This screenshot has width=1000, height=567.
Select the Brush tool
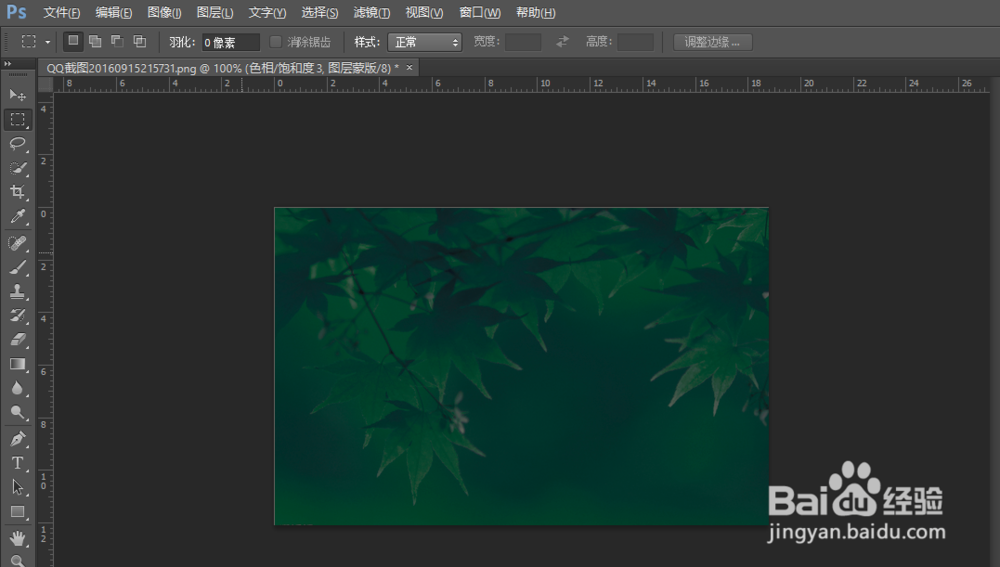(x=17, y=267)
